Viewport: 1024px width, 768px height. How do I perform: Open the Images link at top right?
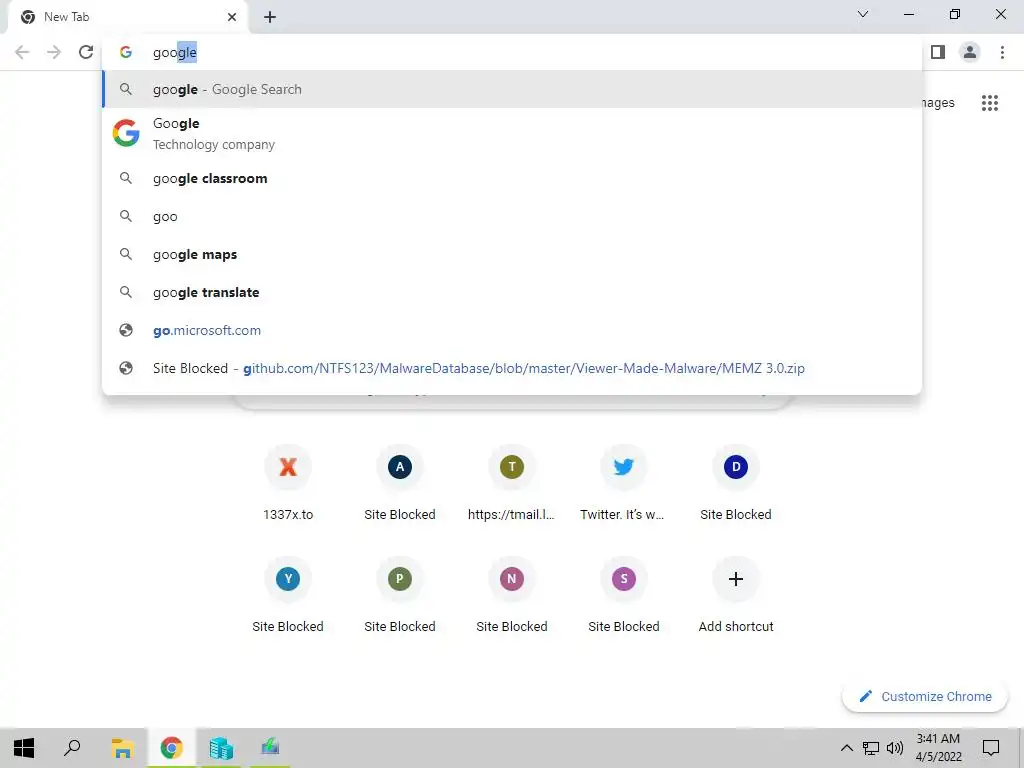[938, 103]
